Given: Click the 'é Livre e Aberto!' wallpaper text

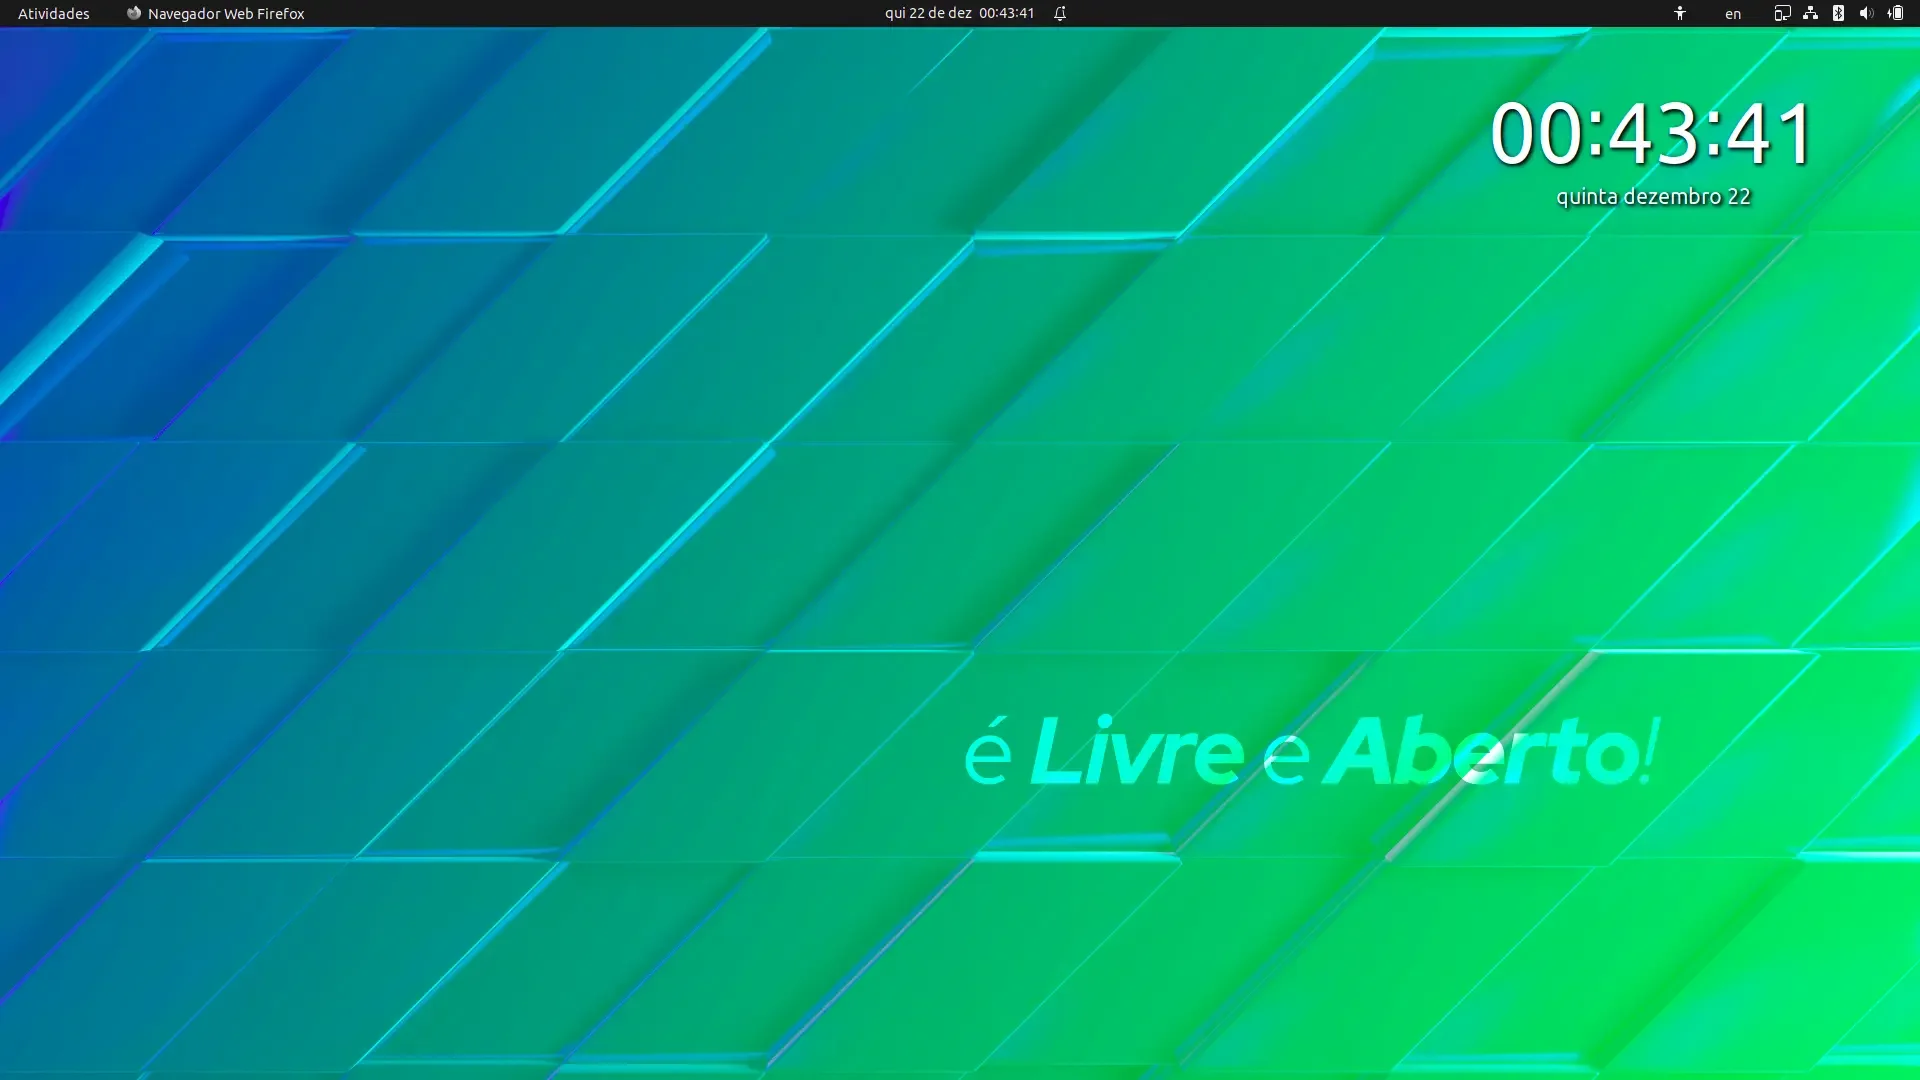Looking at the screenshot, I should click(x=1312, y=750).
